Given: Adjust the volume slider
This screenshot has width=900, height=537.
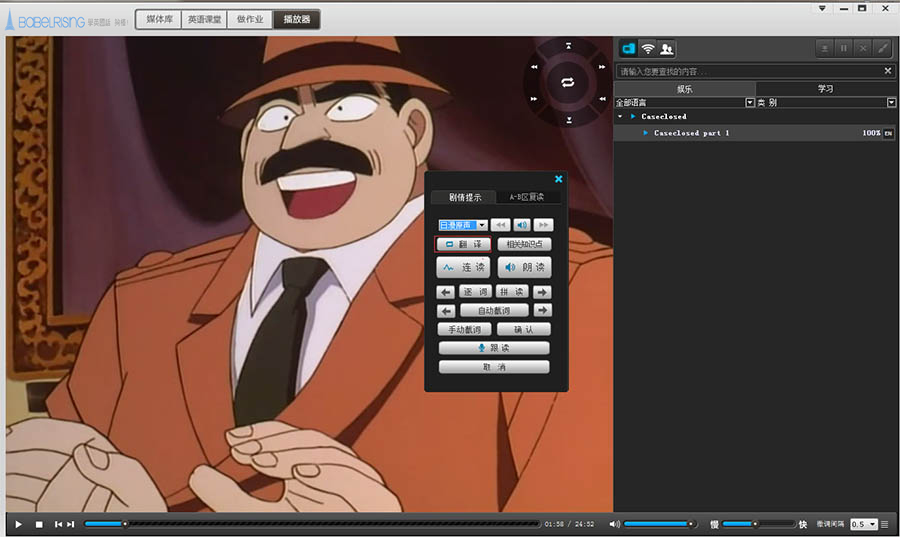Looking at the screenshot, I should click(x=660, y=524).
